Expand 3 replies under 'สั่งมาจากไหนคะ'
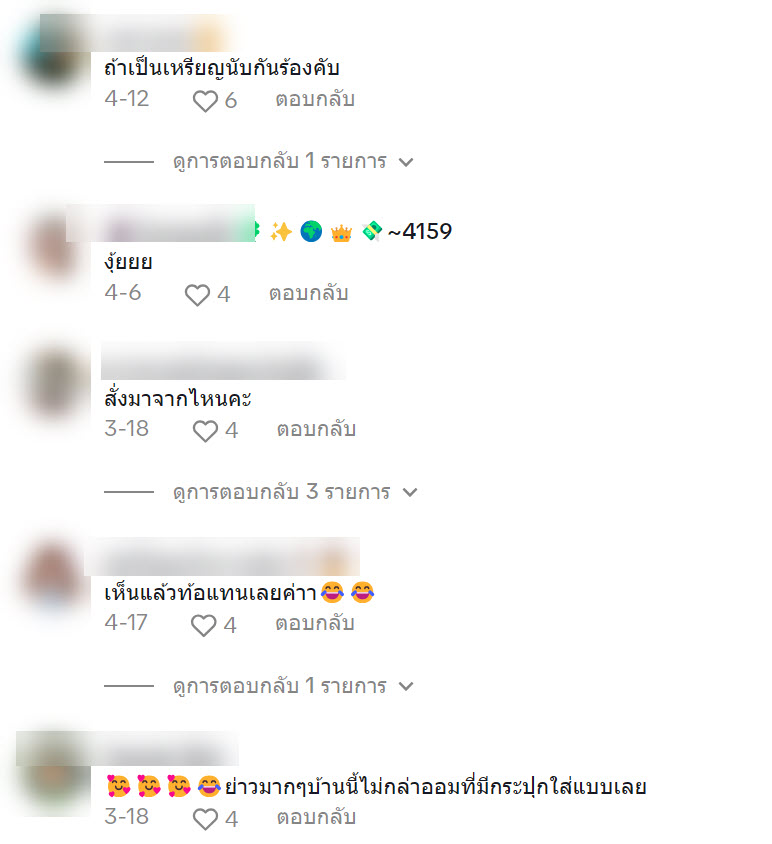The width and height of the screenshot is (772, 844). click(x=295, y=492)
